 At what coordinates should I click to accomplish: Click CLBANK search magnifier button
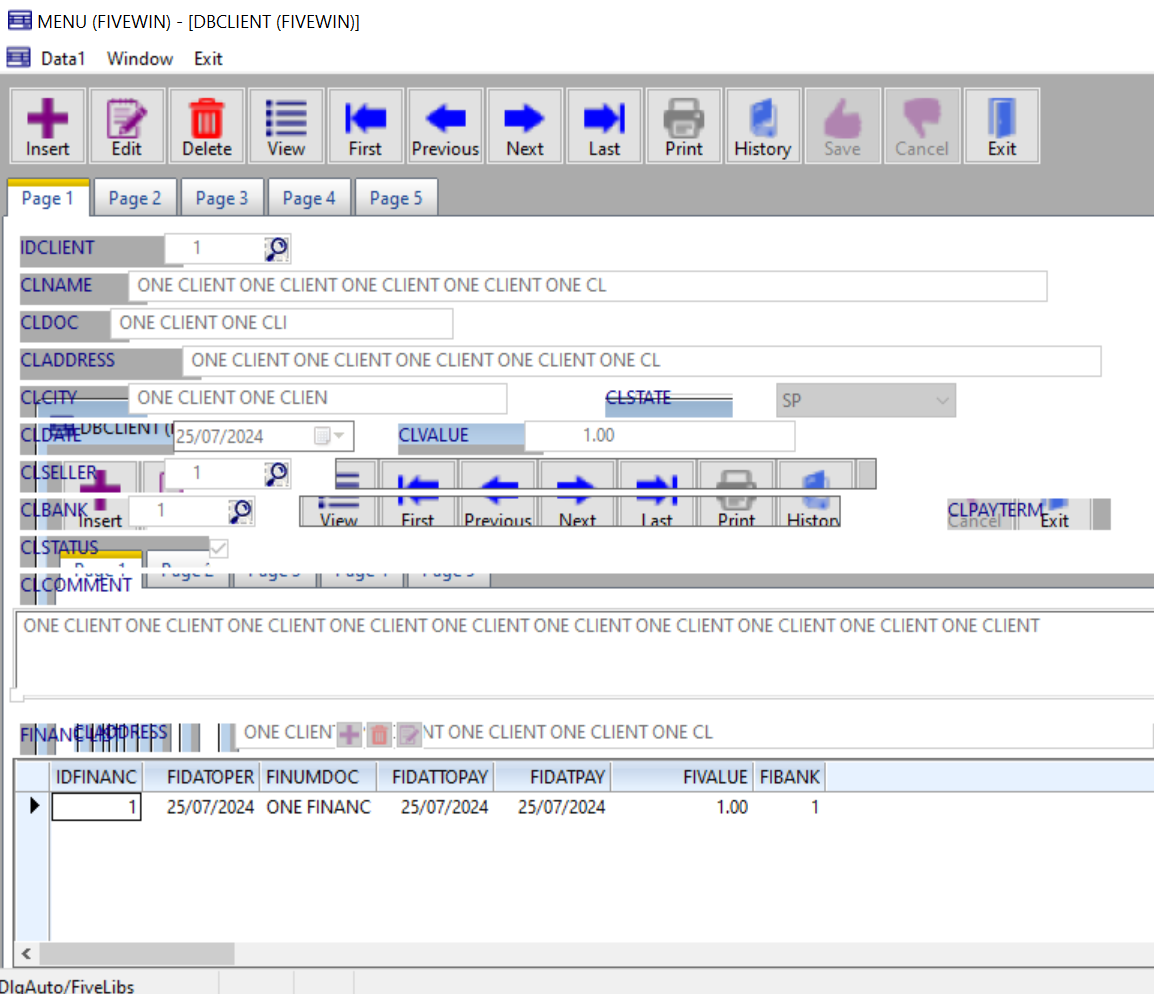point(240,512)
